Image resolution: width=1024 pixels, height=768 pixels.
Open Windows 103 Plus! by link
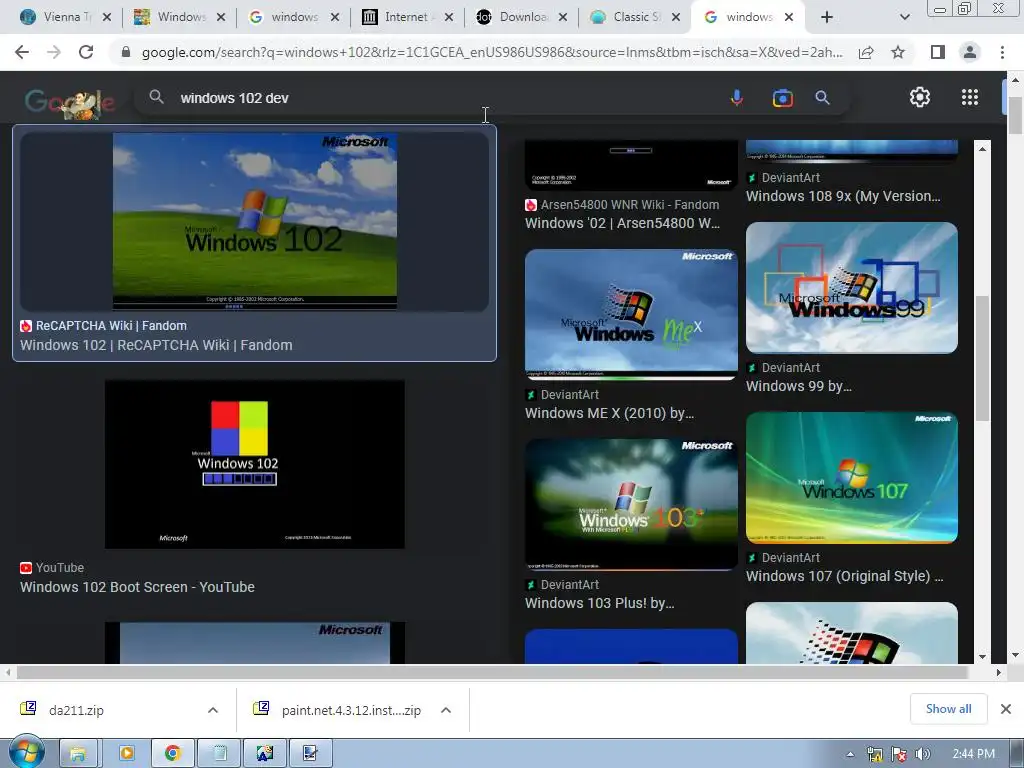tap(600, 603)
